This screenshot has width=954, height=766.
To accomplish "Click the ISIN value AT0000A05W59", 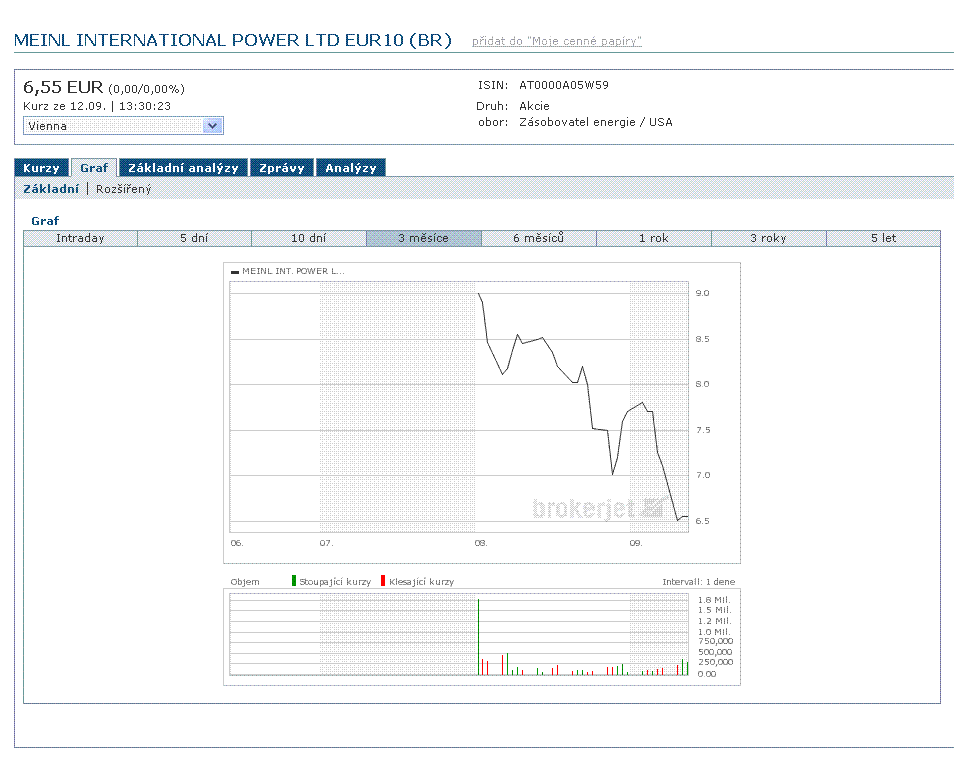I will (x=563, y=85).
